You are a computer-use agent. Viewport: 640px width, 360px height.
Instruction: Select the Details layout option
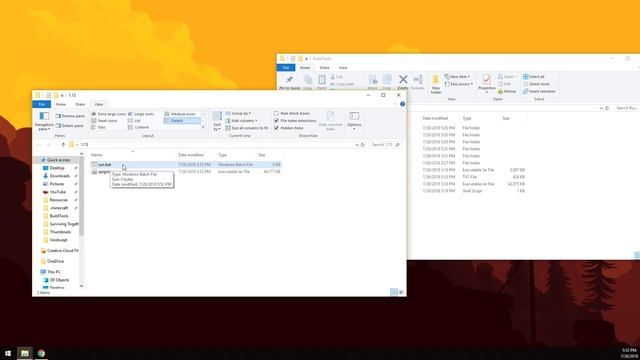pyautogui.click(x=182, y=121)
